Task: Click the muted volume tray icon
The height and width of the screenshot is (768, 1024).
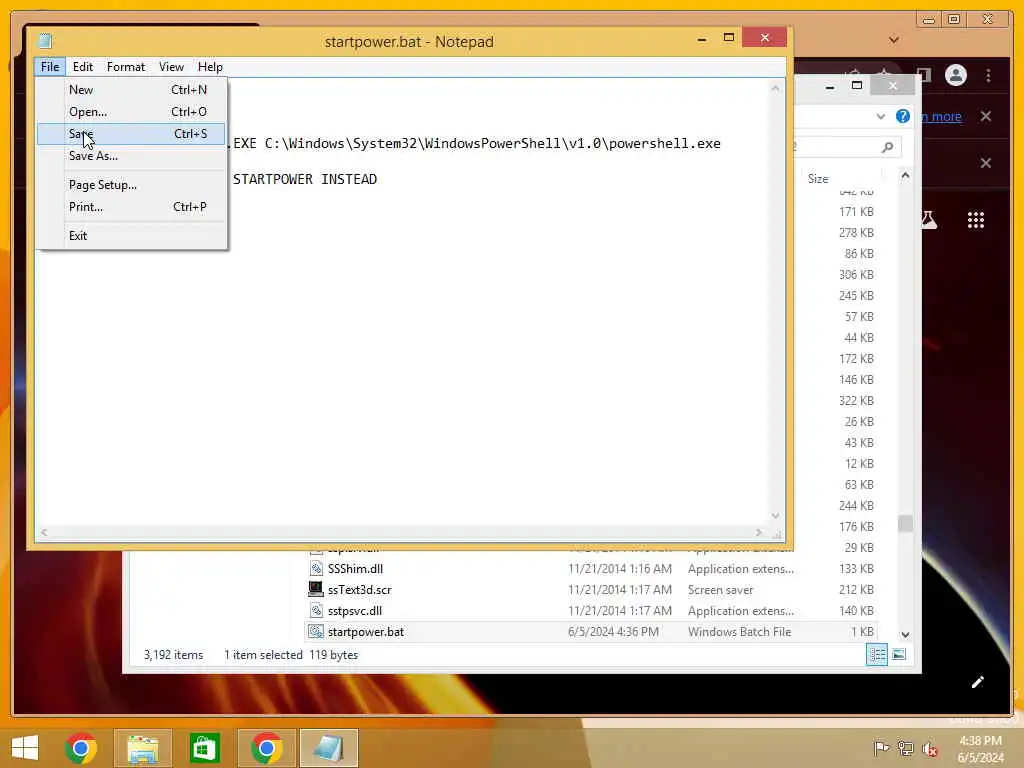Action: tap(929, 749)
